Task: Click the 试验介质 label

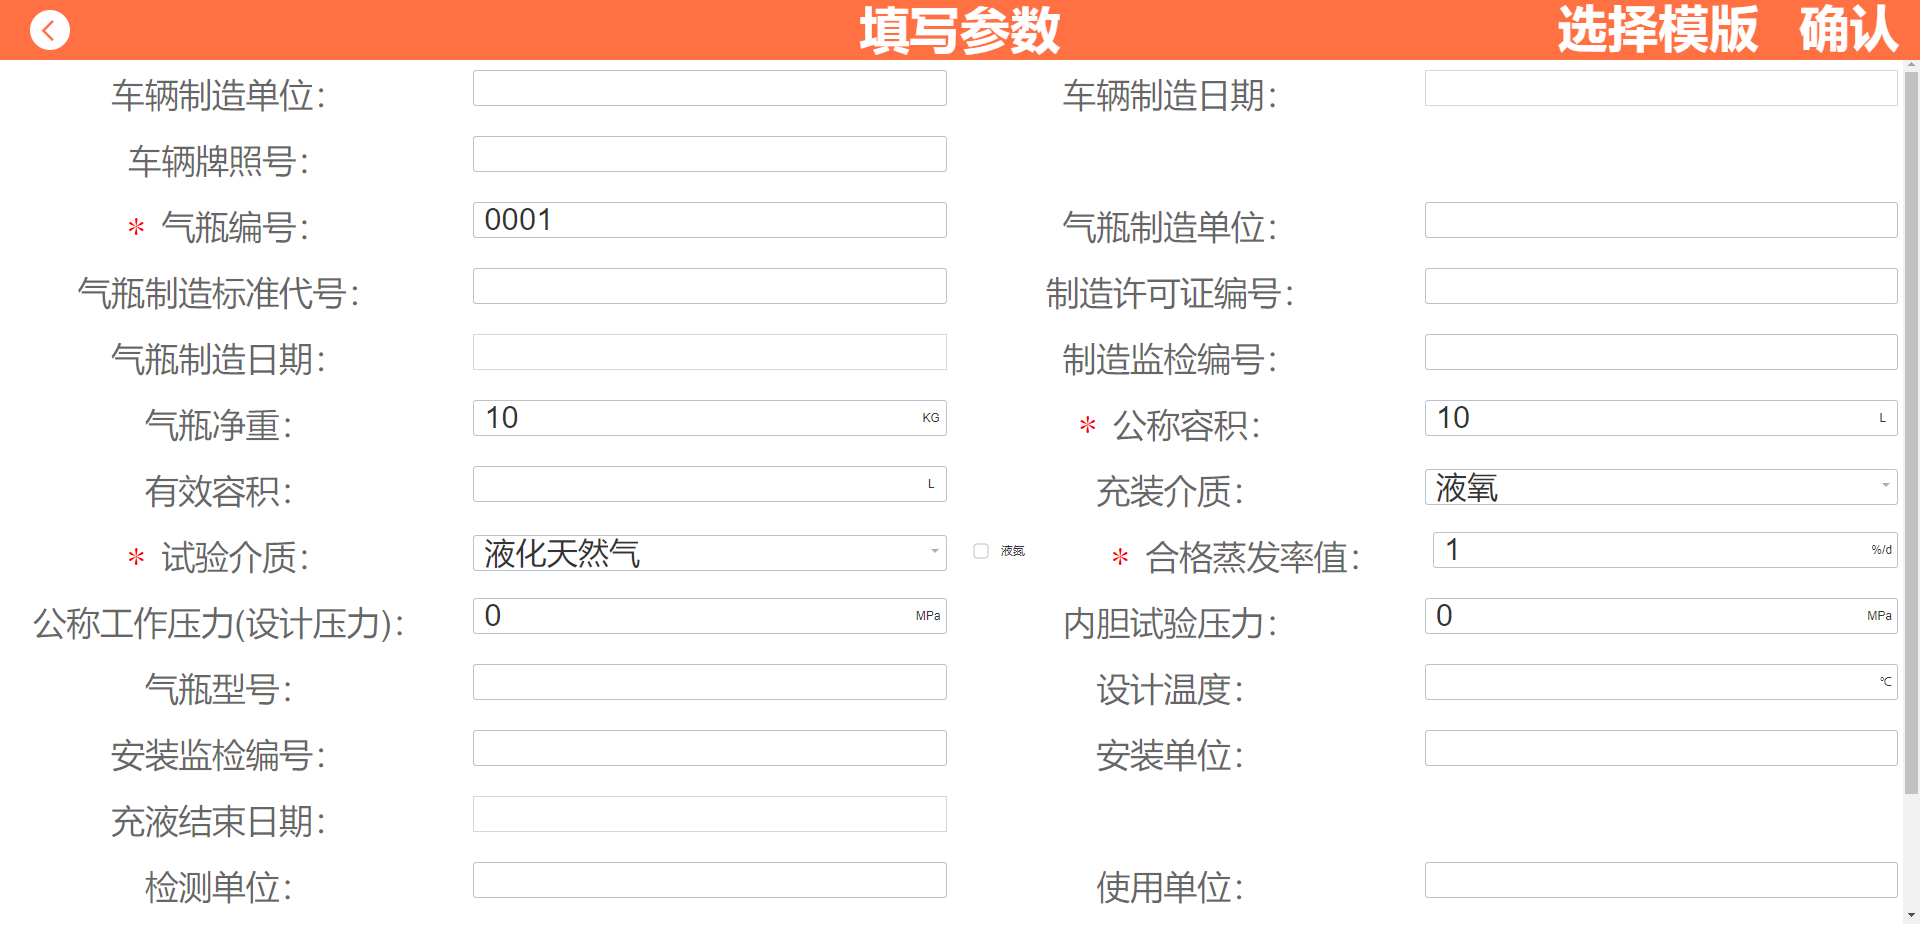Action: pos(235,557)
